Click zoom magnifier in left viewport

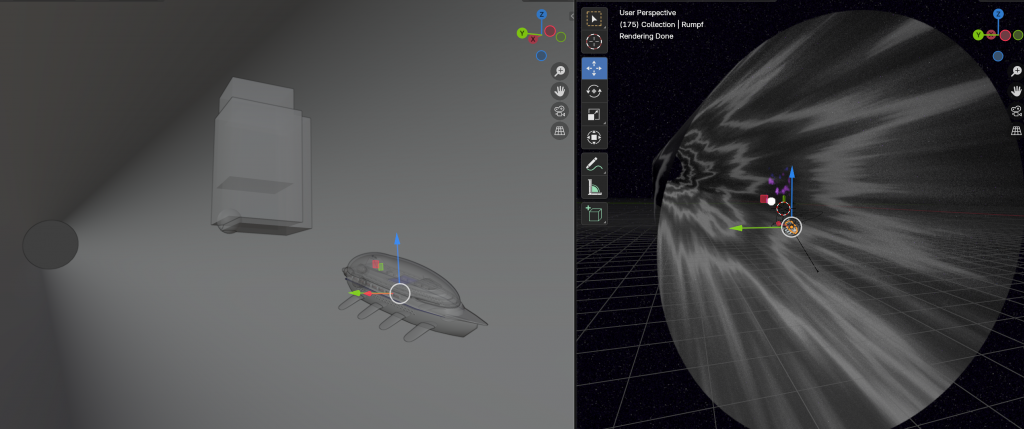(x=560, y=71)
